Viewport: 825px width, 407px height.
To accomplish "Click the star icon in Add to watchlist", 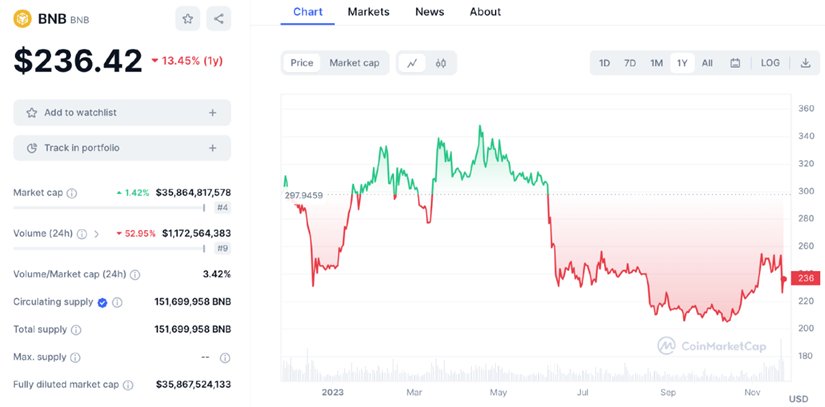I will point(32,113).
